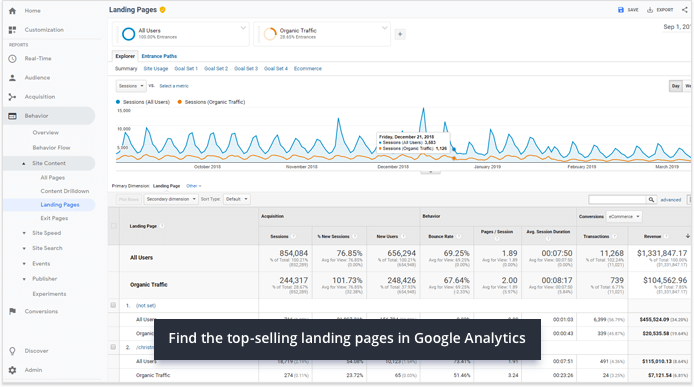Click the Export button

pyautogui.click(x=660, y=10)
